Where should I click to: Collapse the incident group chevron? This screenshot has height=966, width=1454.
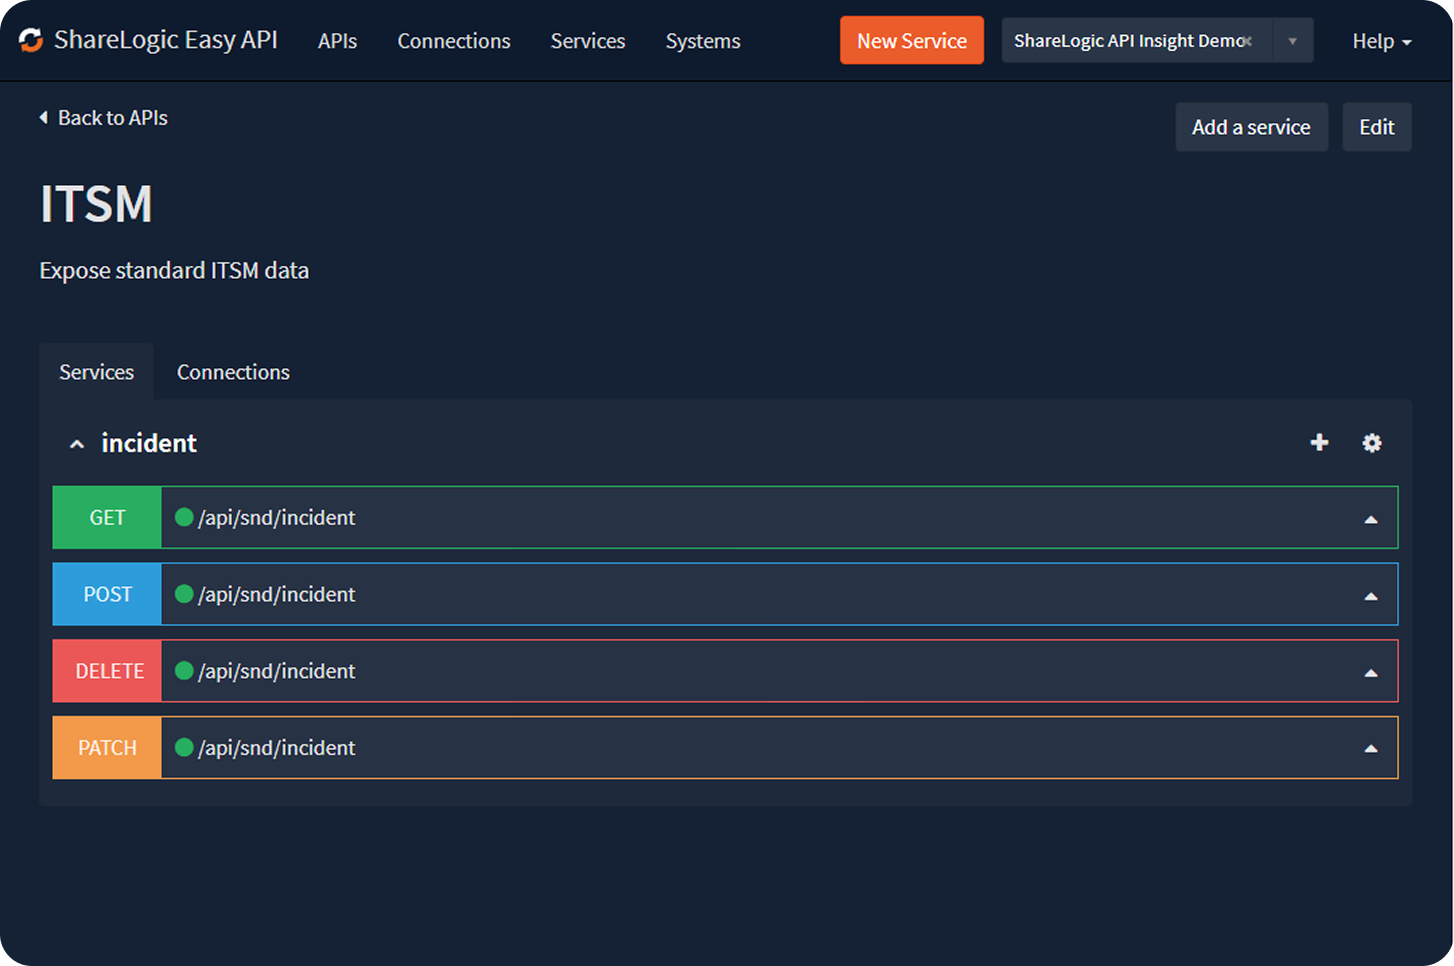(x=77, y=444)
